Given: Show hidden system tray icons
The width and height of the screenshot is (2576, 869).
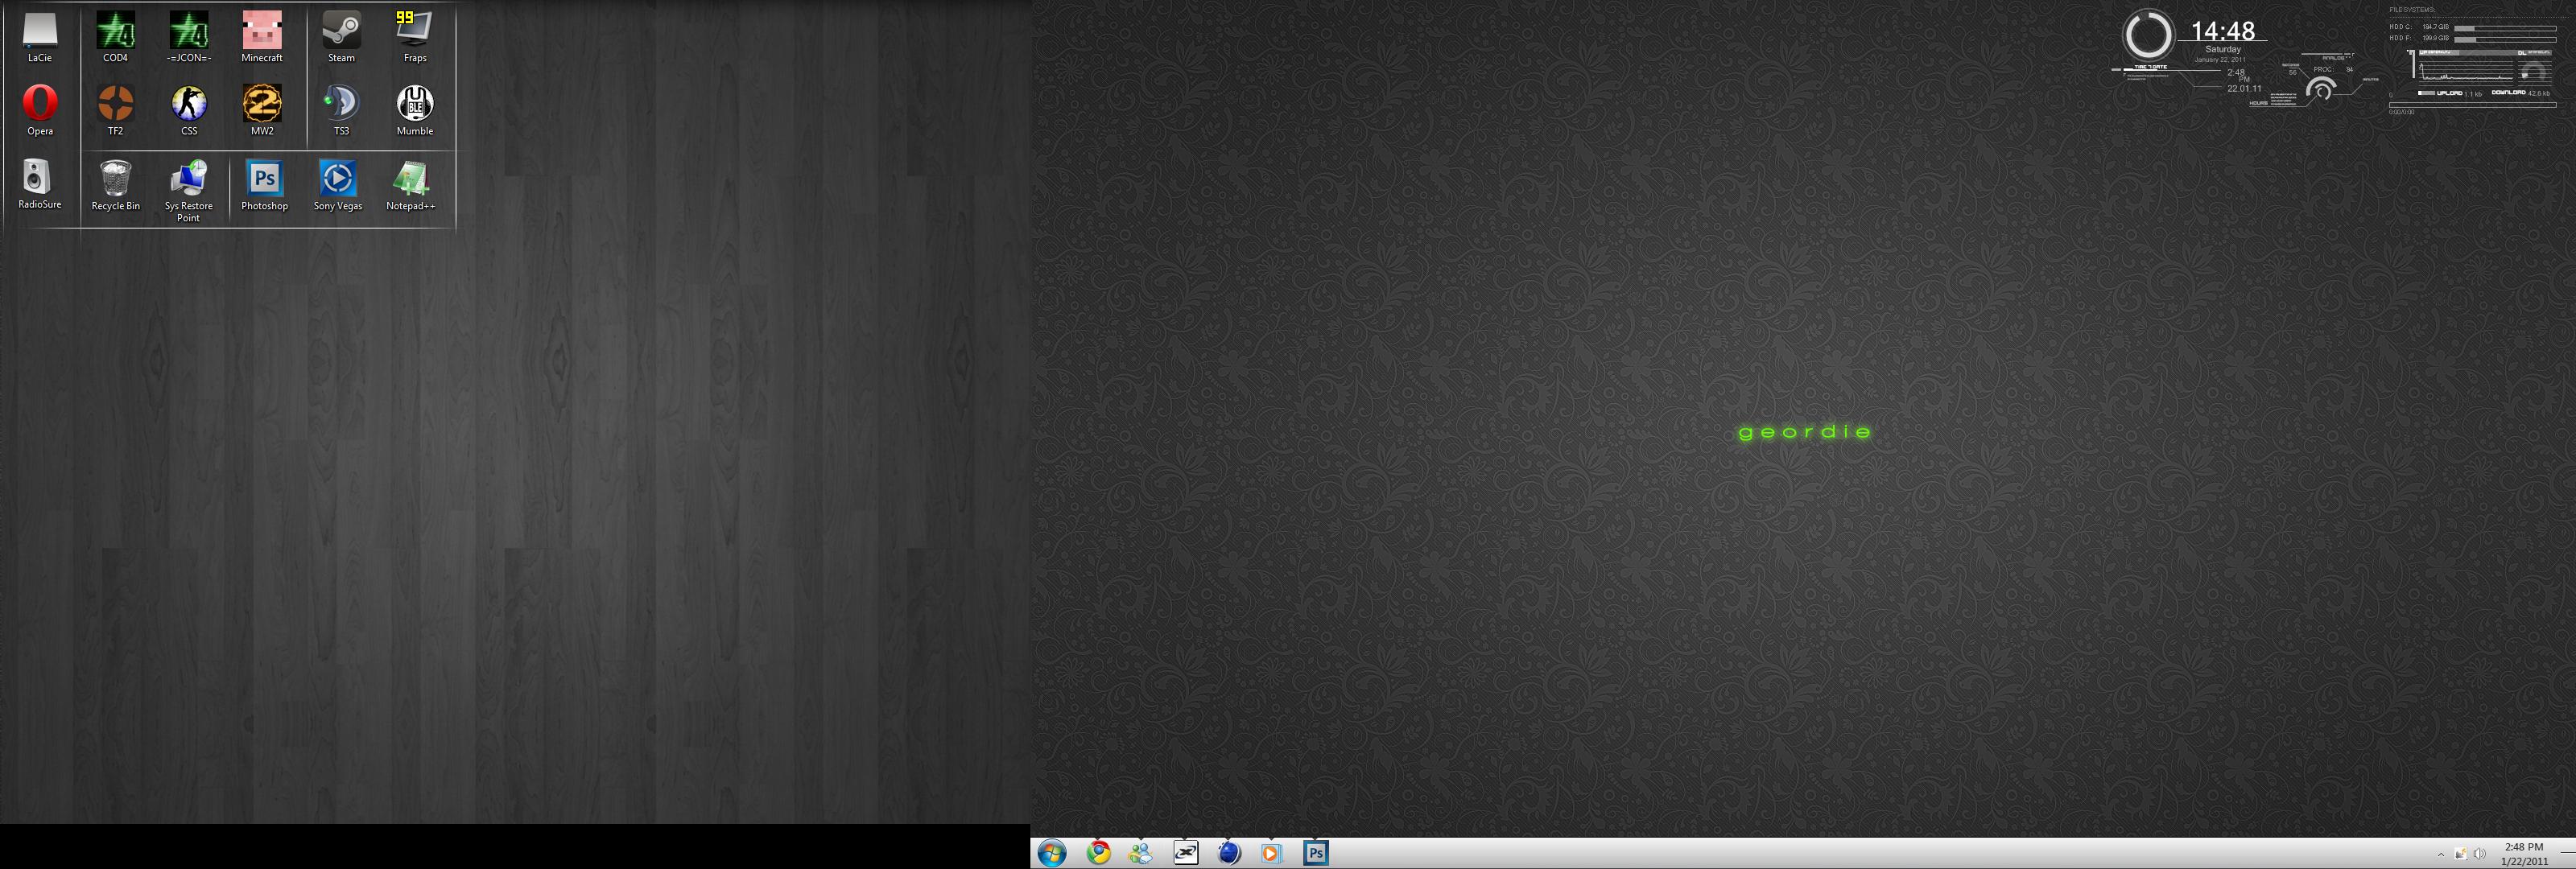Looking at the screenshot, I should (2441, 854).
